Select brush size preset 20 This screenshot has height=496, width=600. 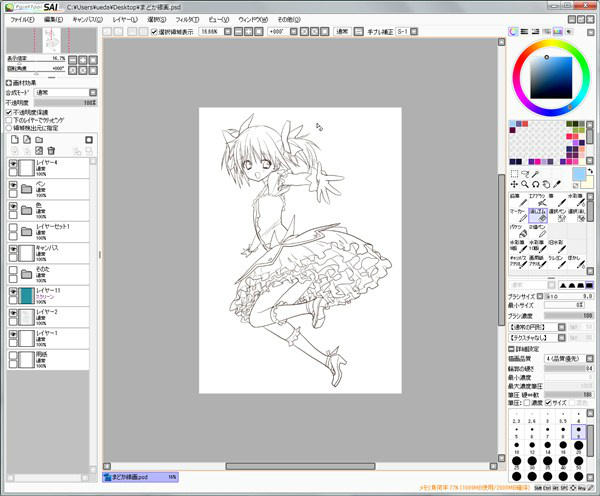point(578,447)
